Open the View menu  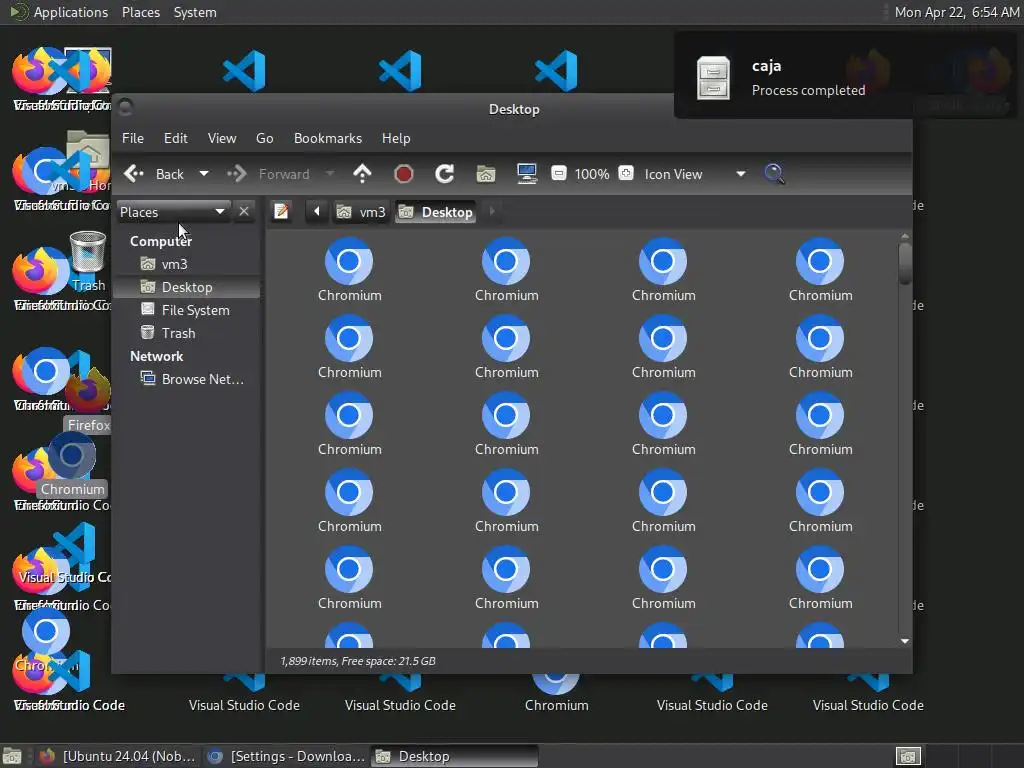tap(222, 138)
